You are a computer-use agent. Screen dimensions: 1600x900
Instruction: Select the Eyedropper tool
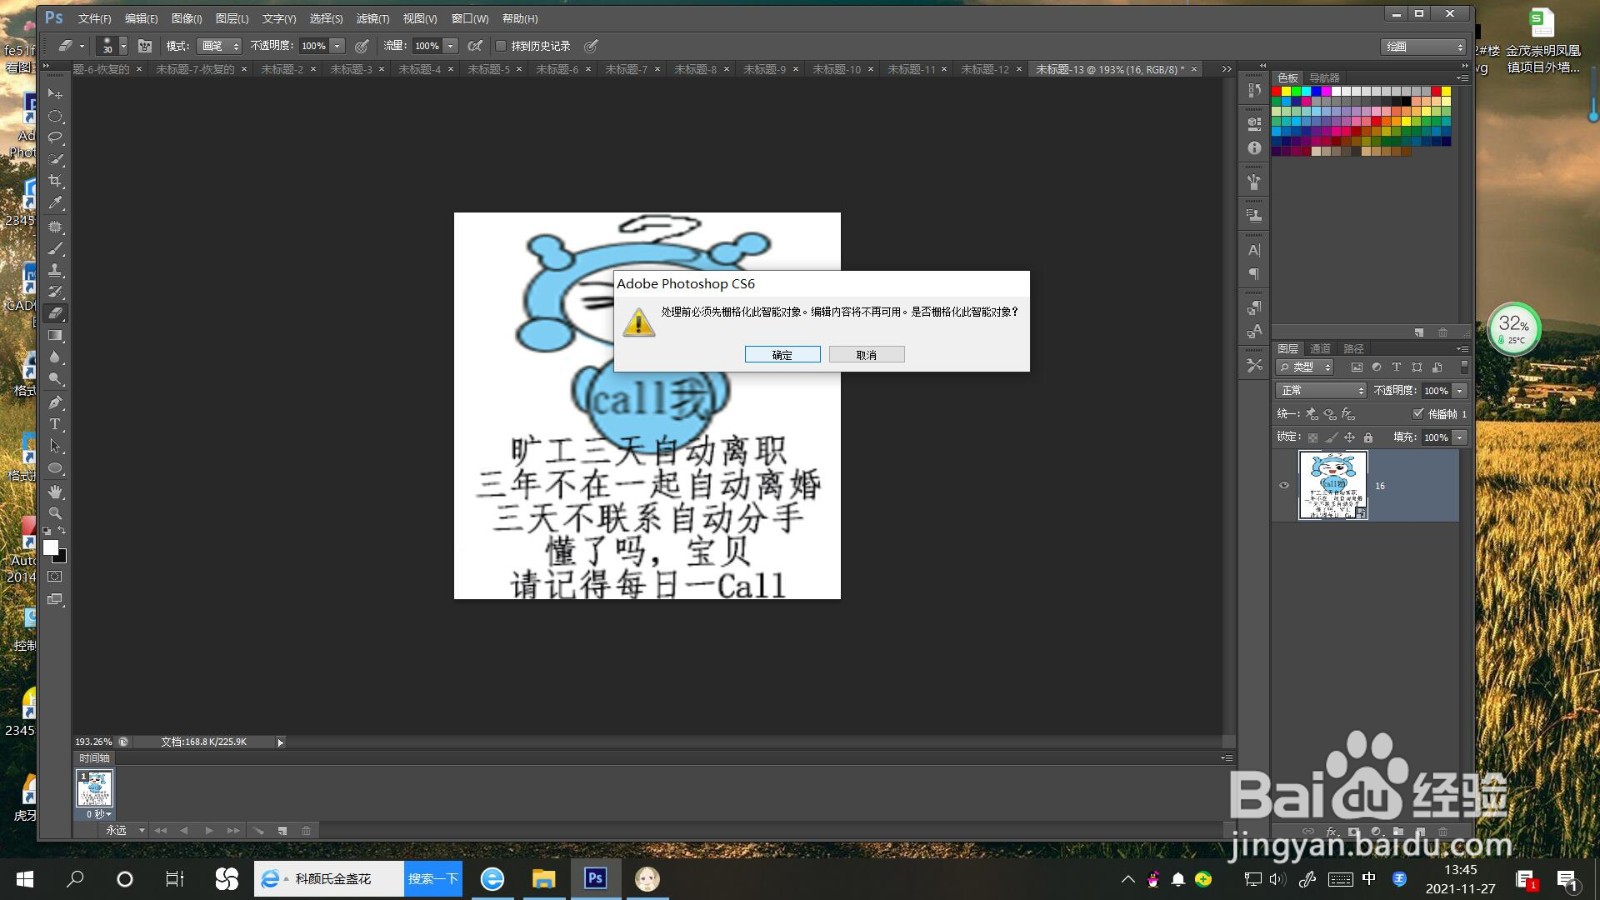pos(55,203)
